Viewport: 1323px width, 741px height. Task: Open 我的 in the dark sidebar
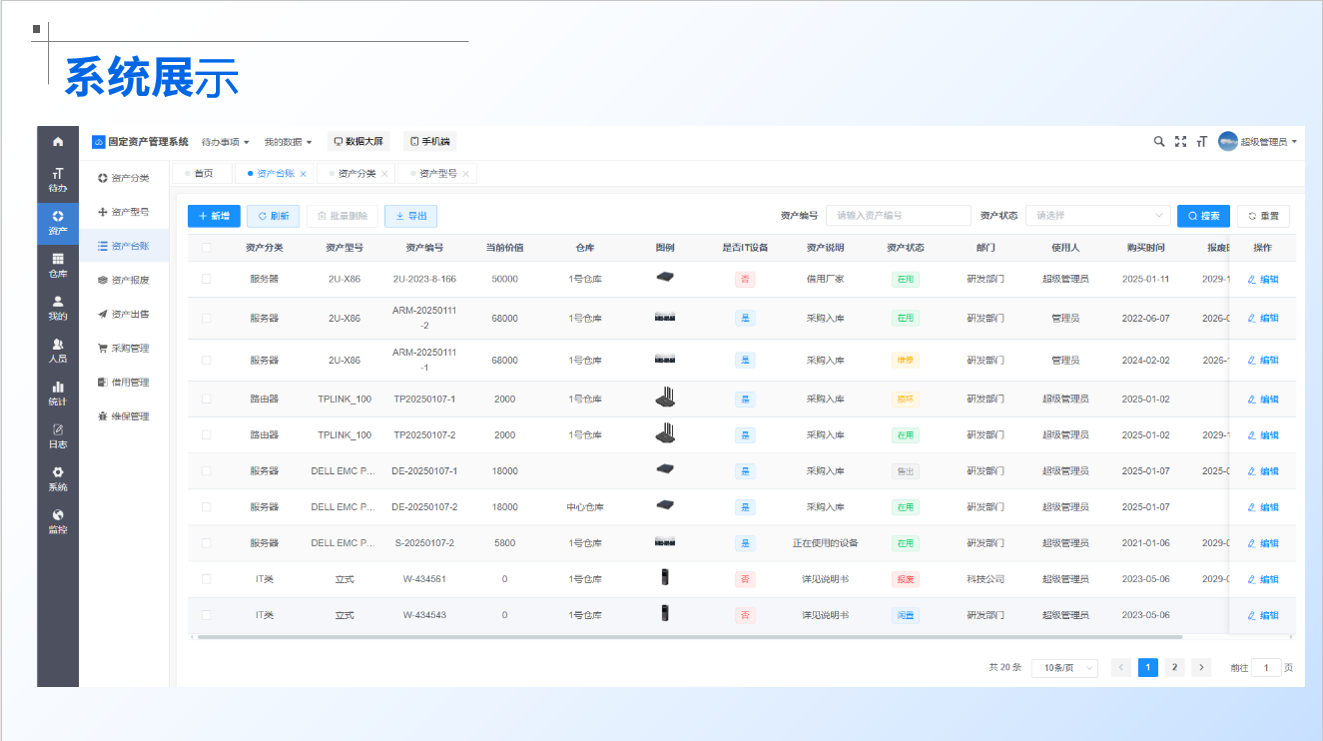tap(58, 308)
